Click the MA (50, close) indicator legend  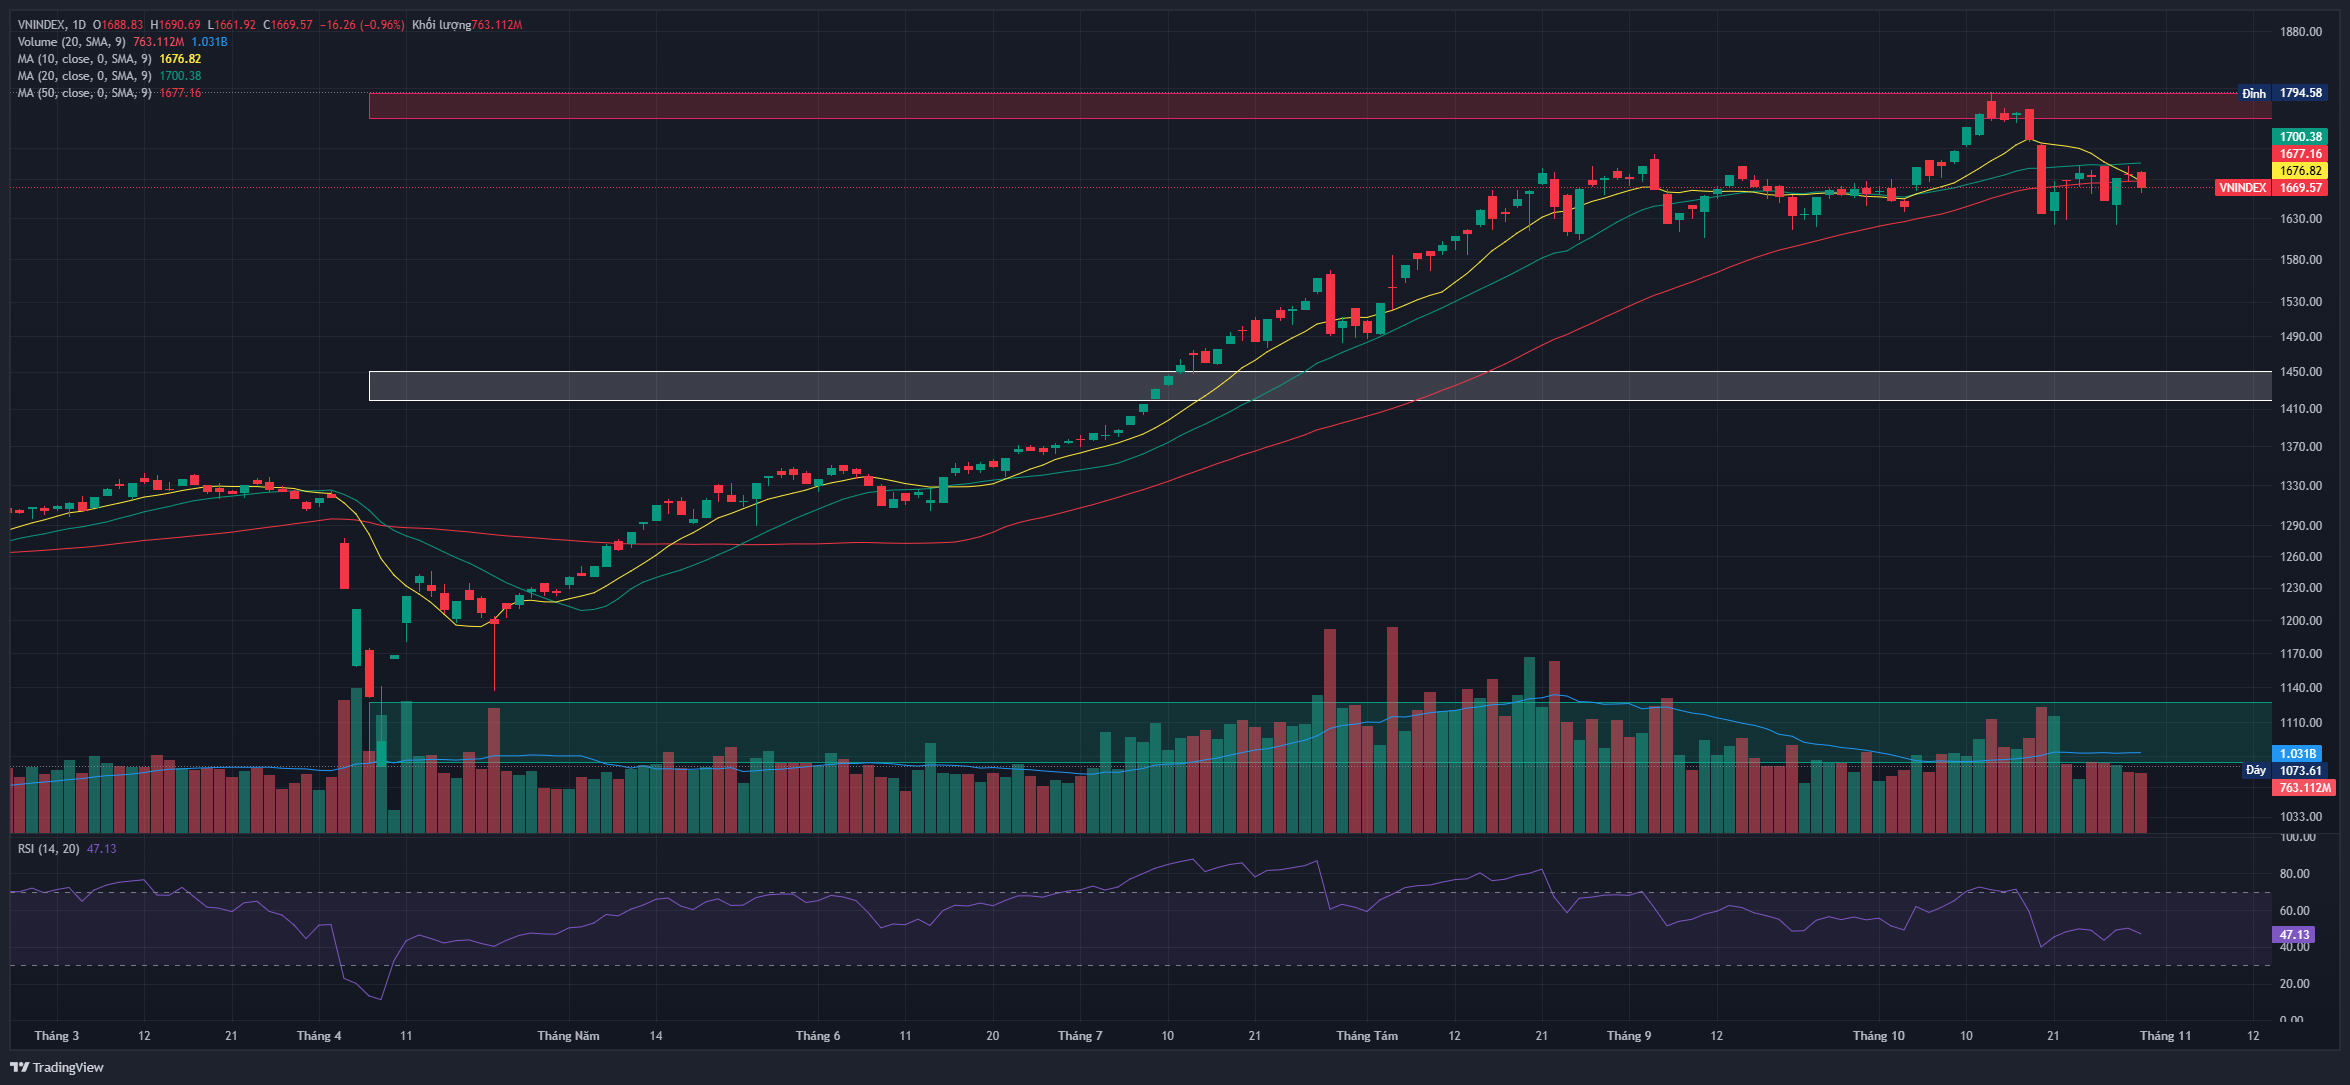84,93
